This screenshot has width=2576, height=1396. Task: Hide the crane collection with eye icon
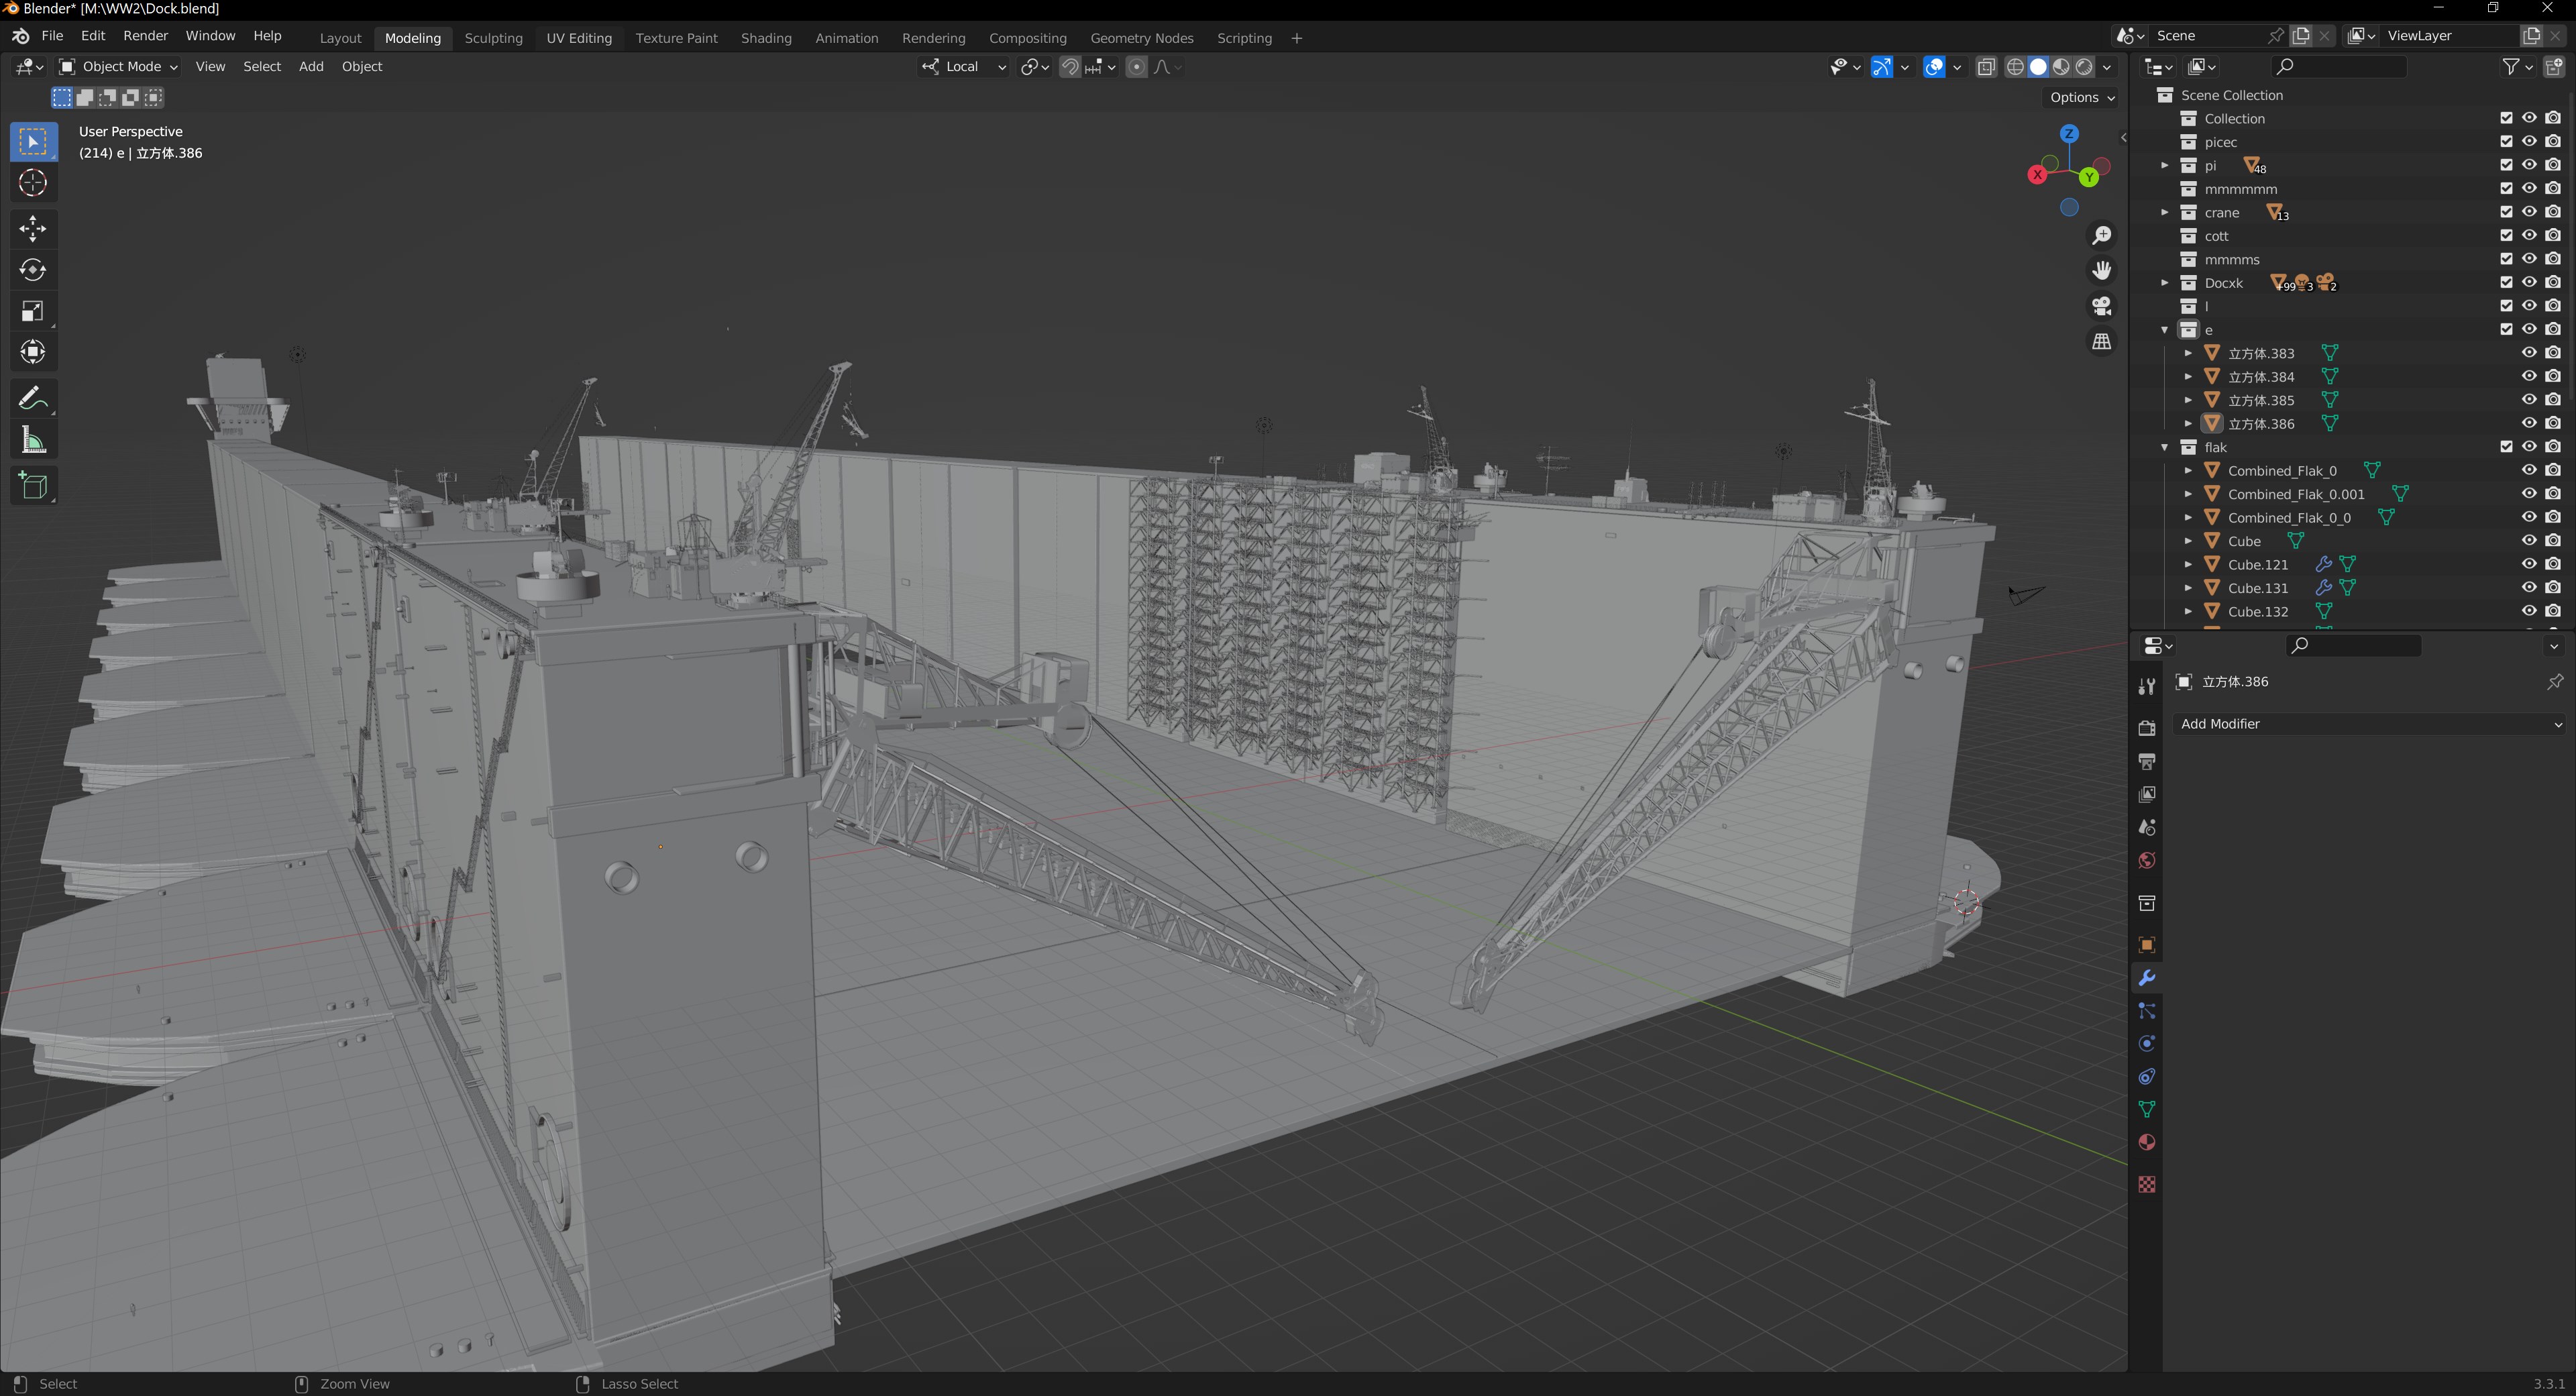[x=2529, y=212]
